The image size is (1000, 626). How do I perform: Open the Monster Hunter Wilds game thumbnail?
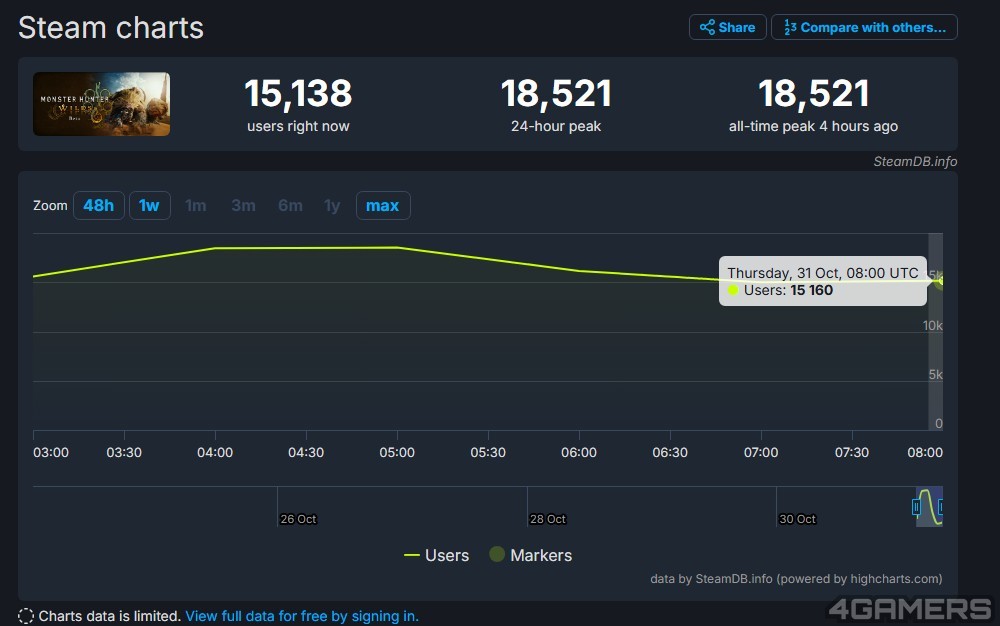click(101, 104)
